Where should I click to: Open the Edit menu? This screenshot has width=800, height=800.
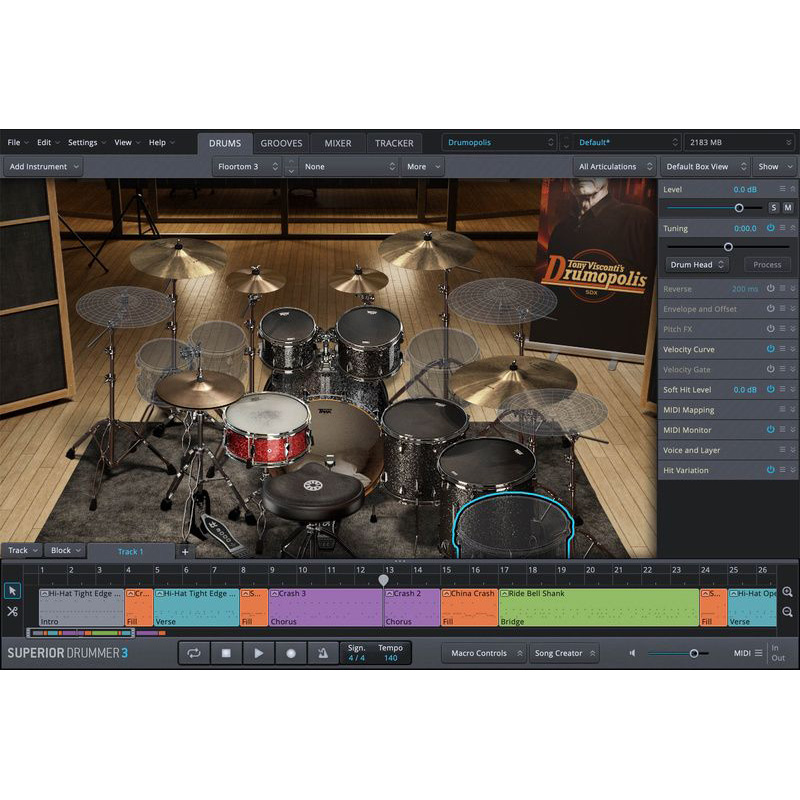pos(47,142)
